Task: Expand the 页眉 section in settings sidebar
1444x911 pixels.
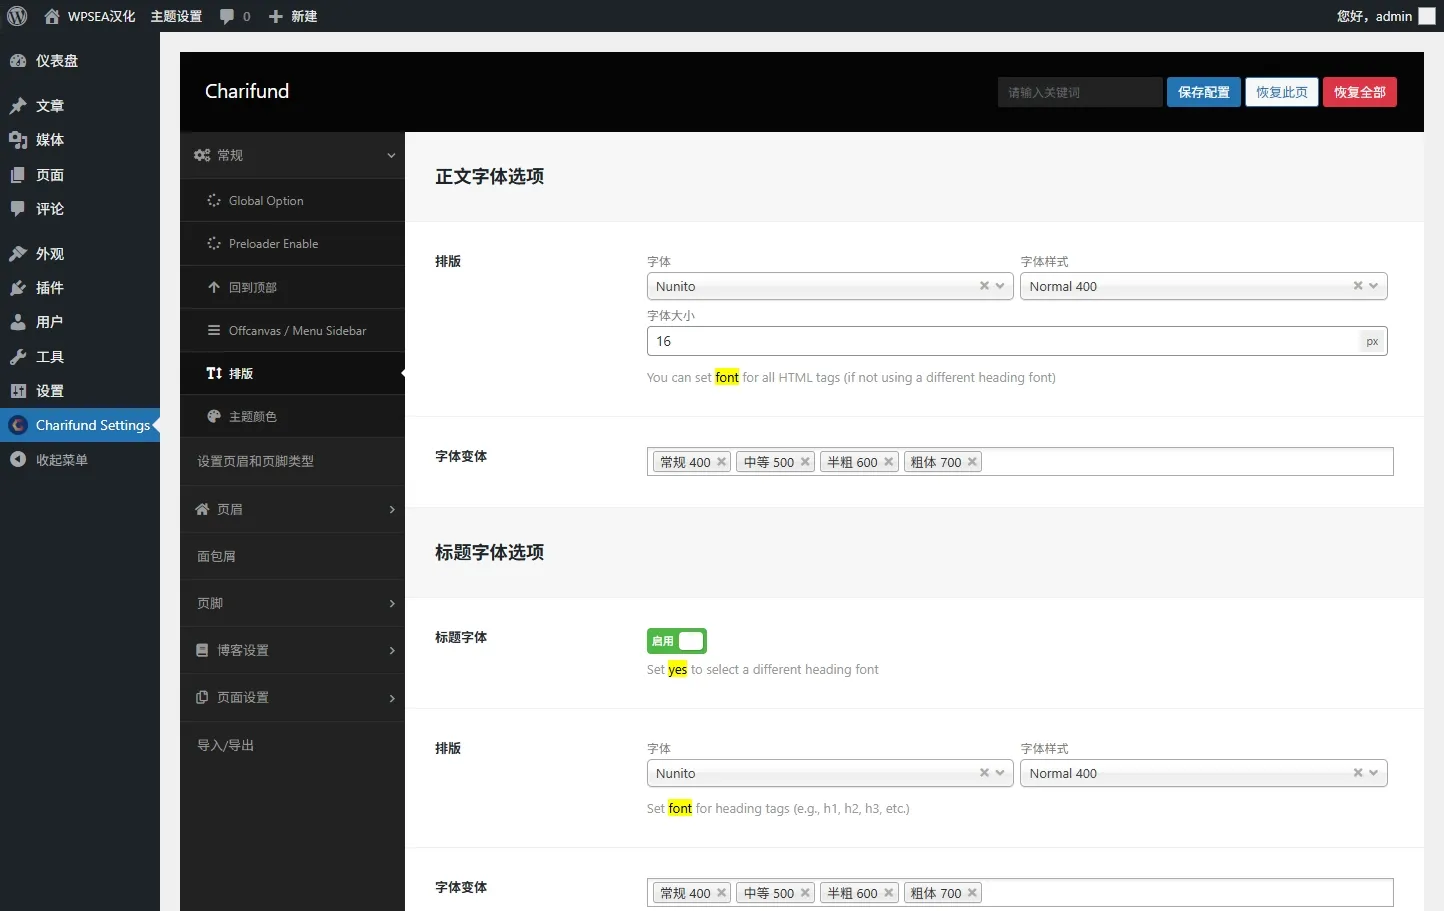Action: click(x=292, y=510)
